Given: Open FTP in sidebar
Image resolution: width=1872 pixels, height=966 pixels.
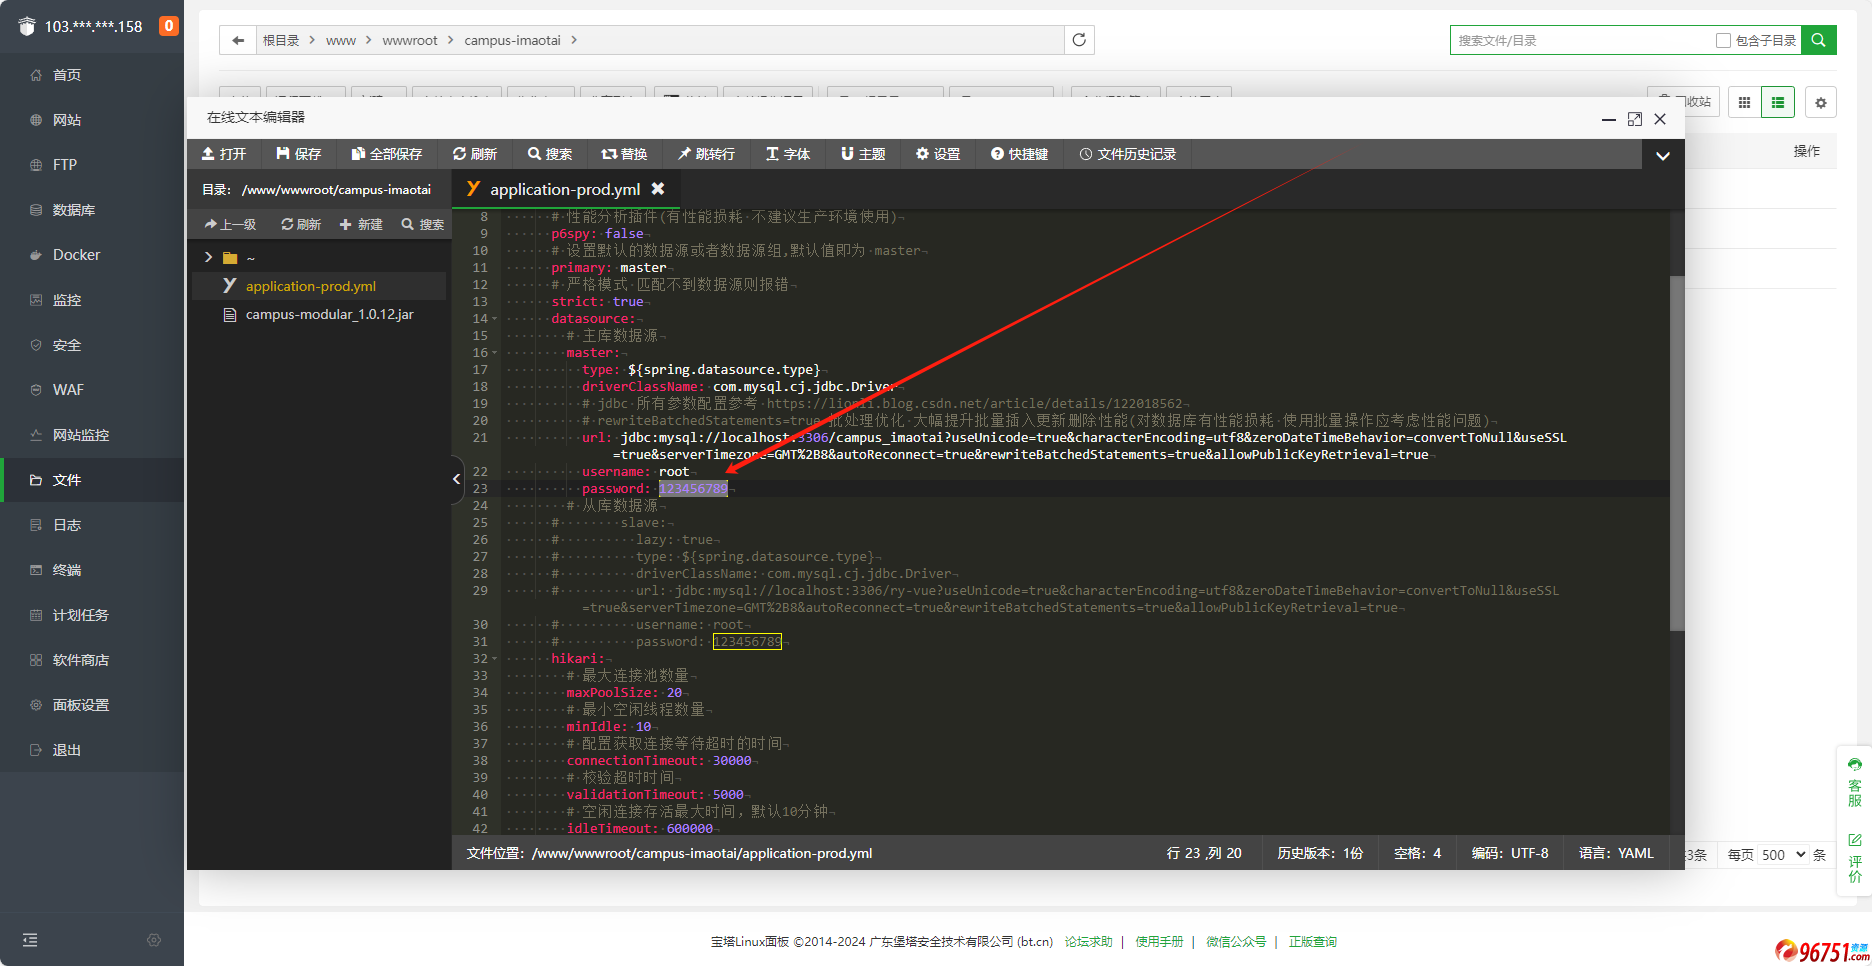Looking at the screenshot, I should (92, 165).
